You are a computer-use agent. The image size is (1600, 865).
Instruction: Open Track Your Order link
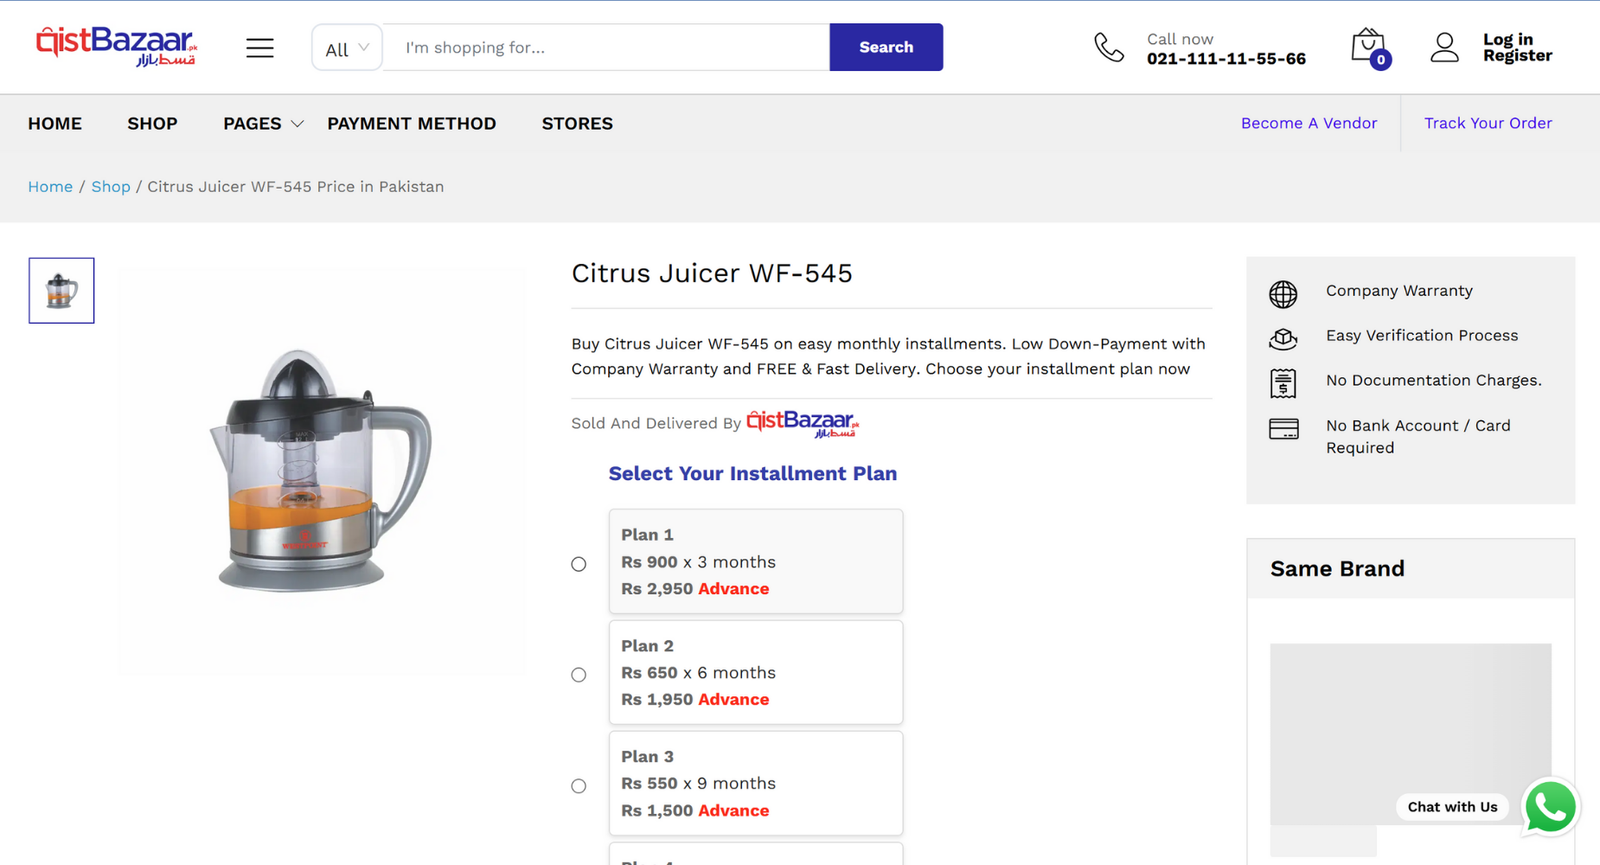1488,123
